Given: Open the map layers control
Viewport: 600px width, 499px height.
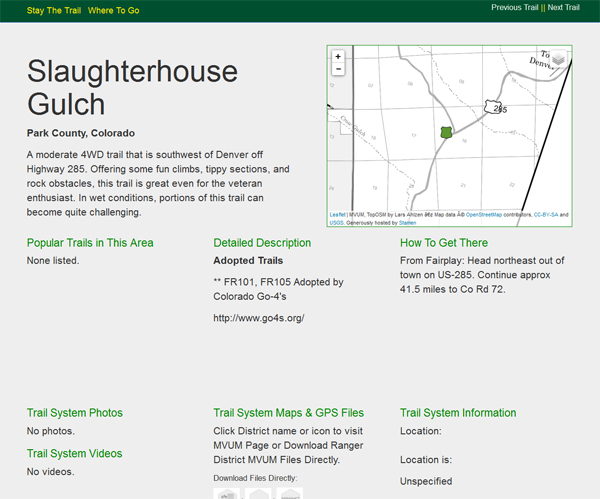Looking at the screenshot, I should point(558,60).
